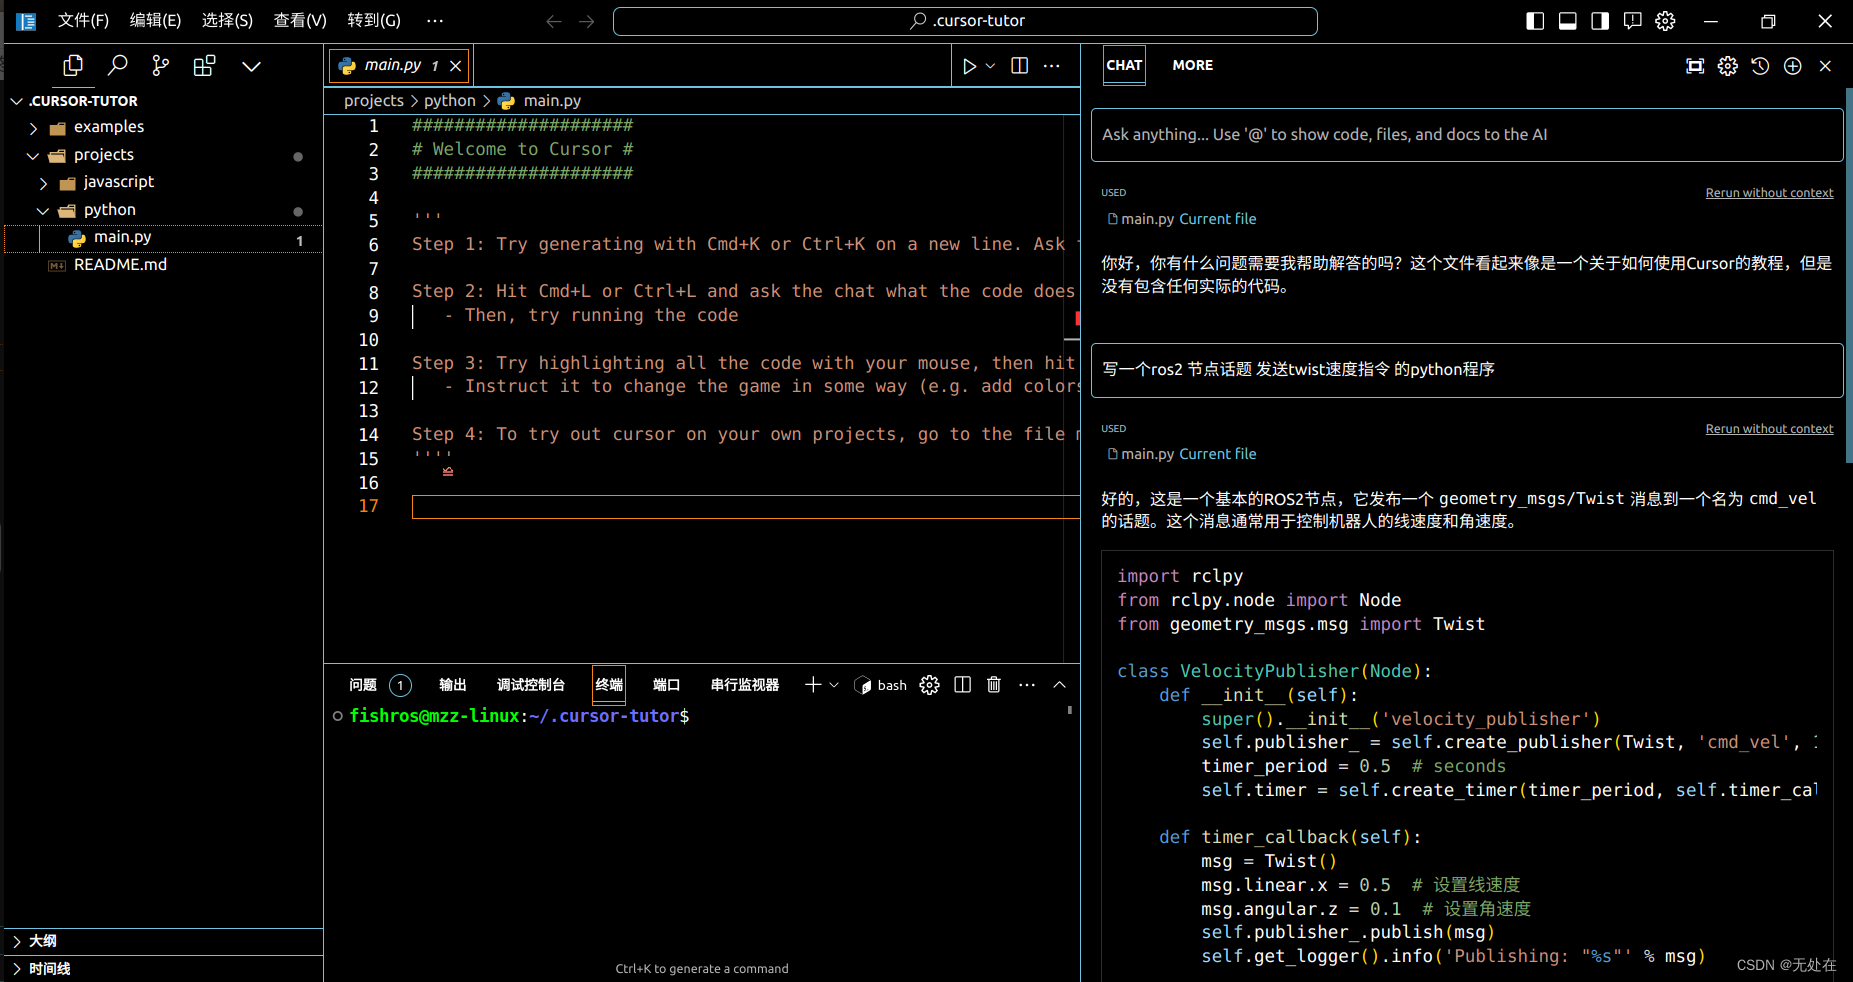
Task: Open the Search magnifier in sidebar
Action: click(118, 66)
